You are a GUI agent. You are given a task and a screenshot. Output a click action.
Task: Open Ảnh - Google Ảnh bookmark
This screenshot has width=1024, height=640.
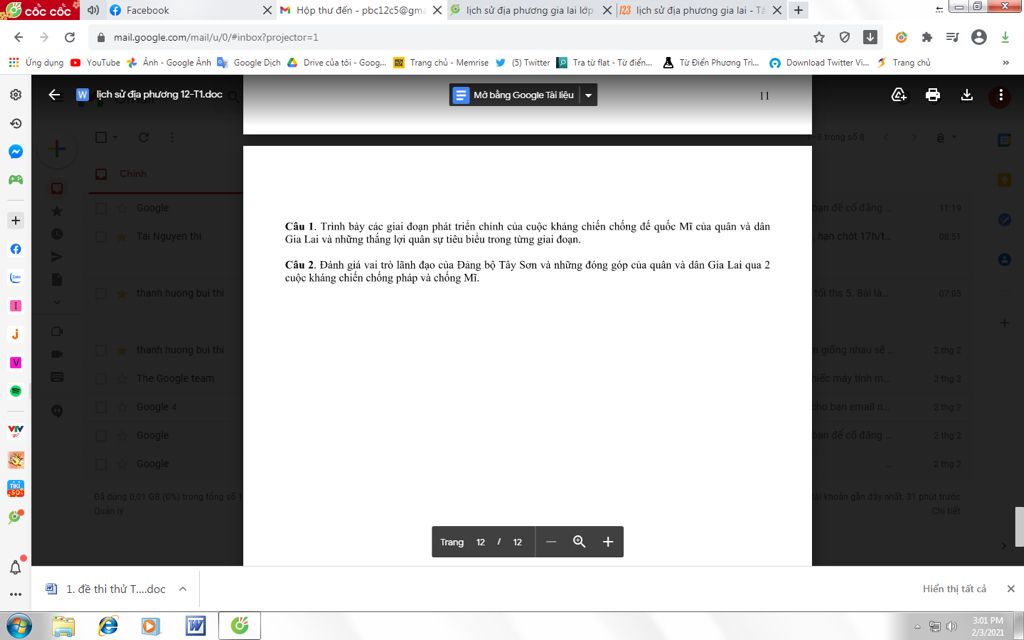coord(169,63)
